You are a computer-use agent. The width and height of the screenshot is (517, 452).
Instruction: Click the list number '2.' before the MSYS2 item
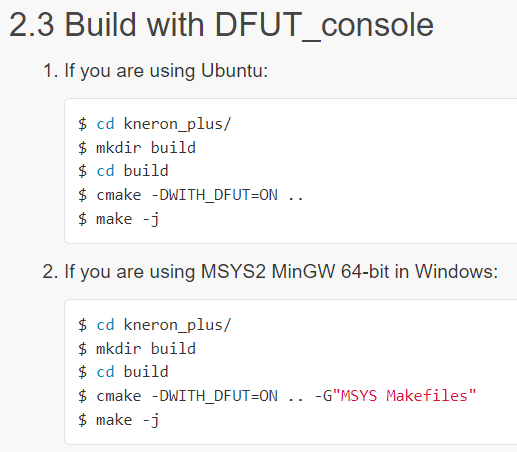[x=51, y=272]
